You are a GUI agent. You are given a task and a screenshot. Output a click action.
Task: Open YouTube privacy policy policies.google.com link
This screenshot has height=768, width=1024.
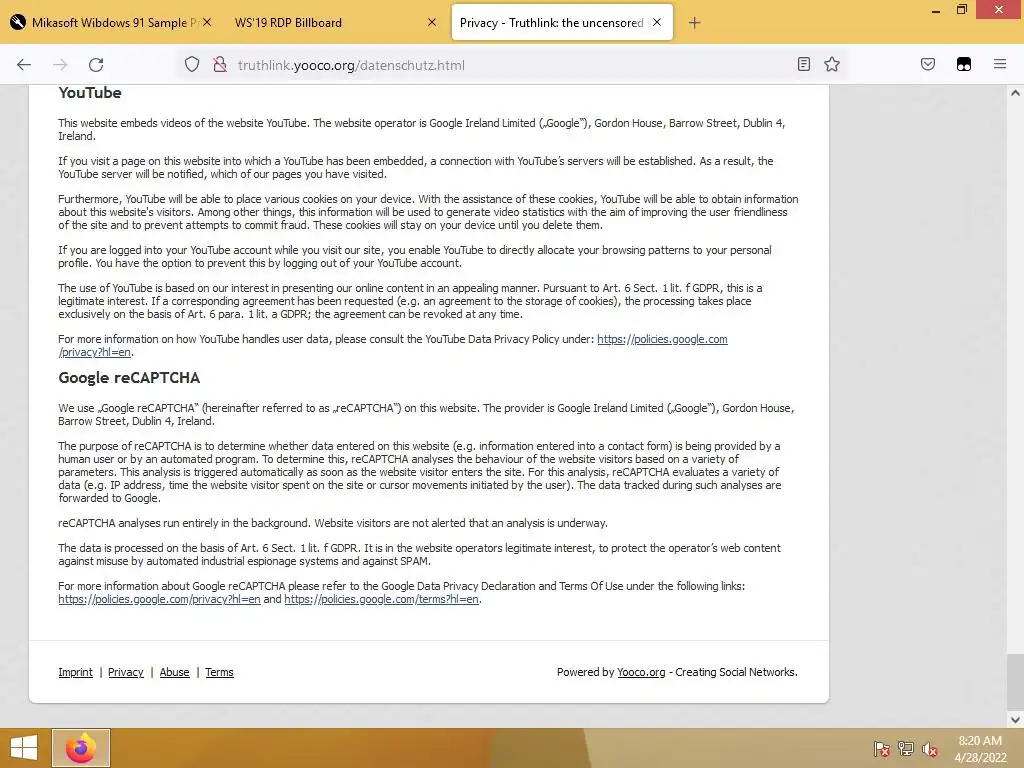662,339
